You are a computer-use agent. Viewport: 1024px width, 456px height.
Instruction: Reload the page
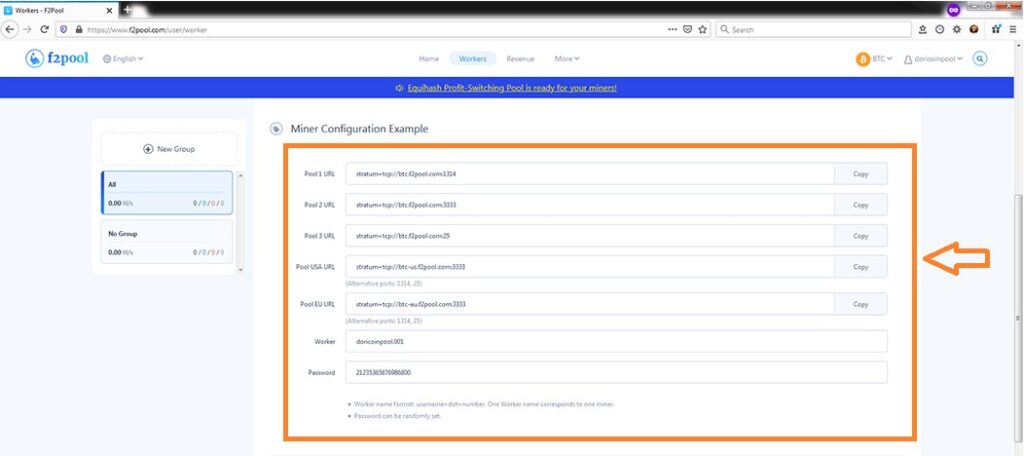[44, 29]
